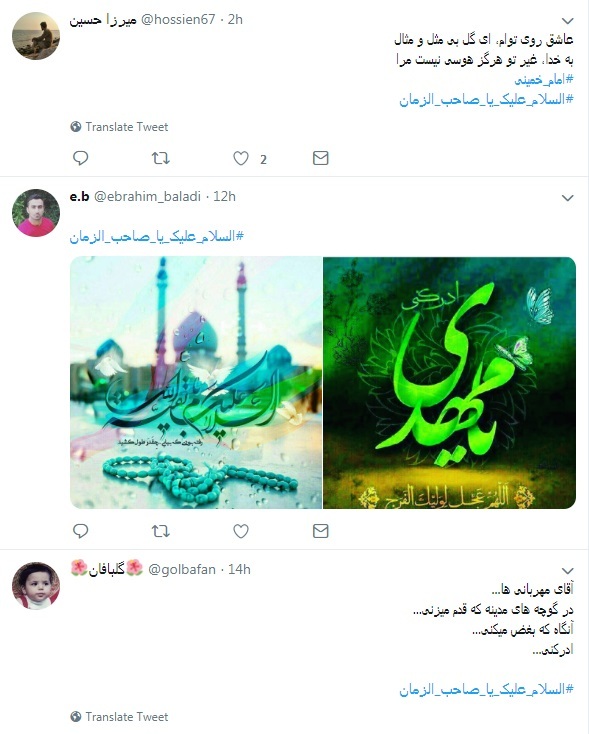This screenshot has height=734, width=589.
Task: Like the ebrahim_baladi tweet
Action: pos(241,531)
